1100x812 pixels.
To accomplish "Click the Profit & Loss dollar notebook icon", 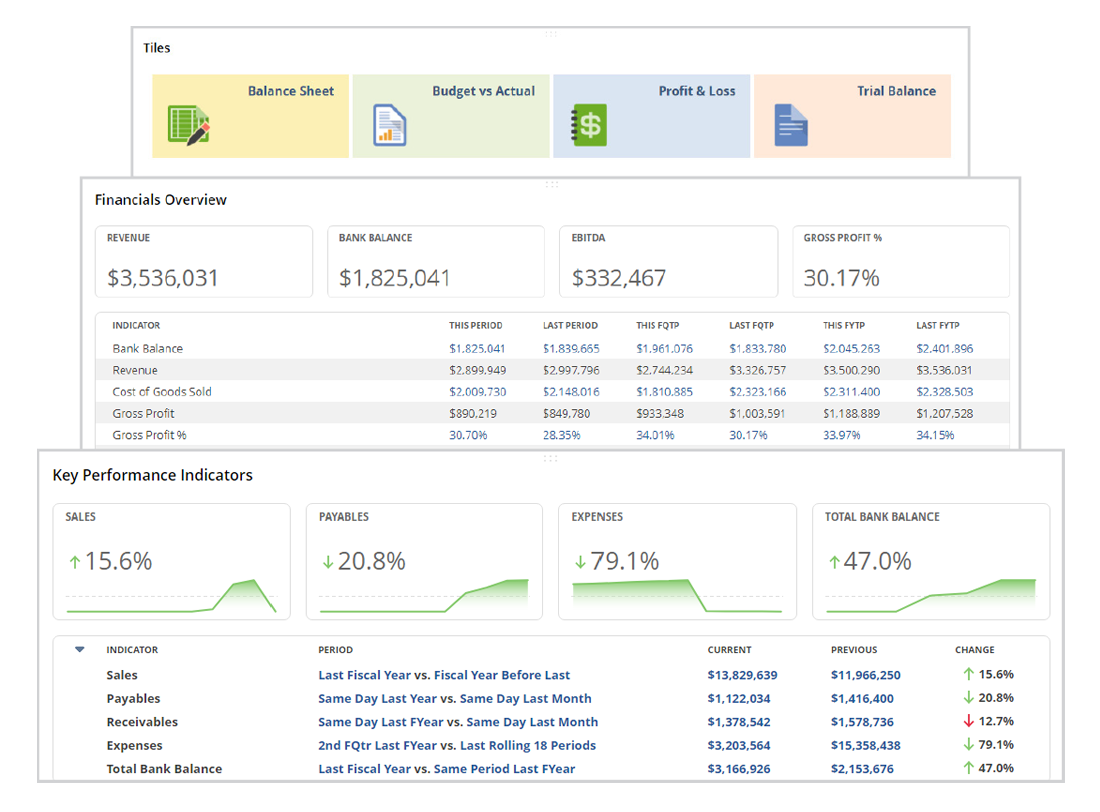I will click(x=589, y=125).
